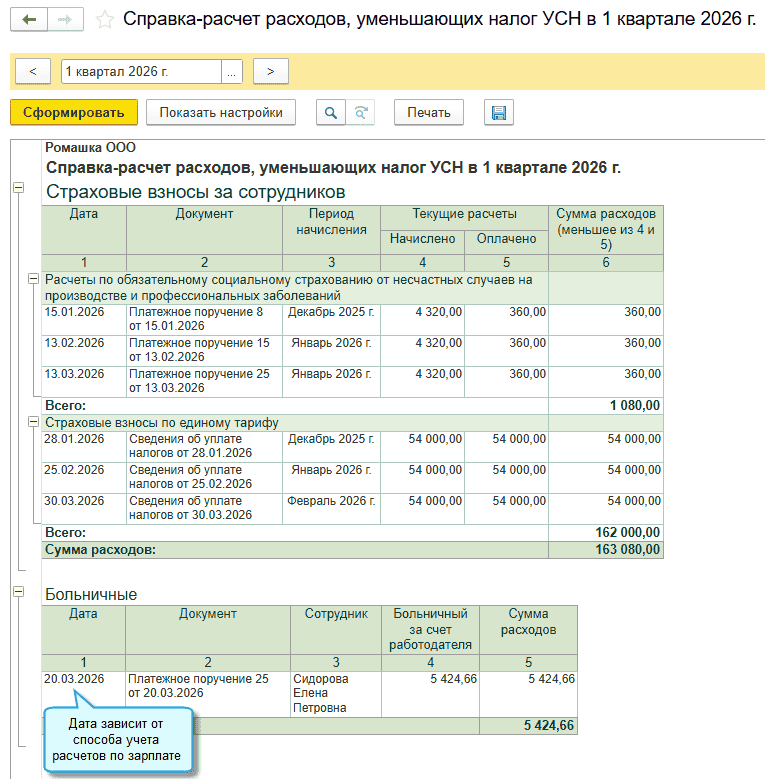Add report to favorites with star icon
Viewport: 765px width, 779px height.
(x=104, y=20)
